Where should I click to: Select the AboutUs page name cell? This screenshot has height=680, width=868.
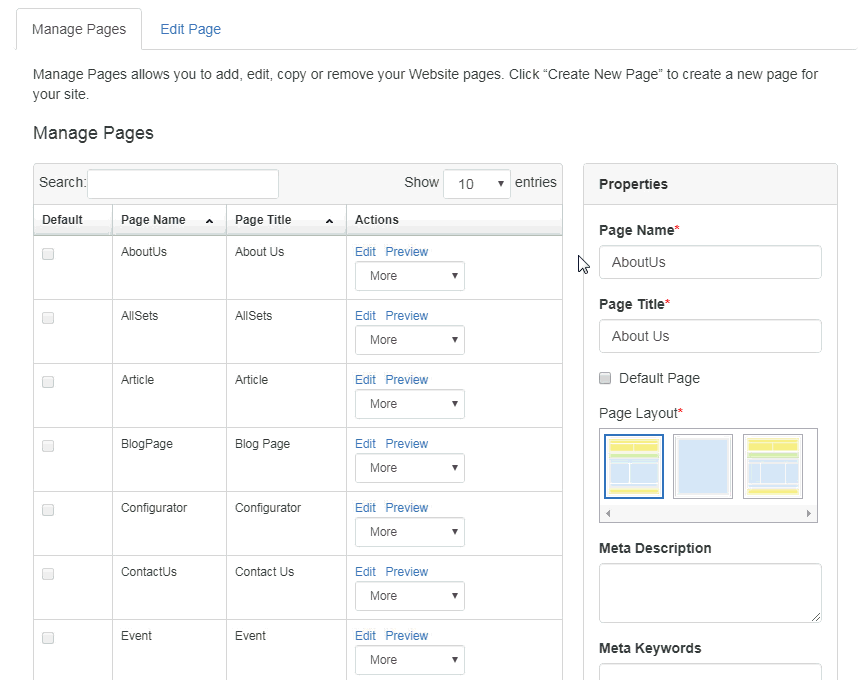point(169,268)
